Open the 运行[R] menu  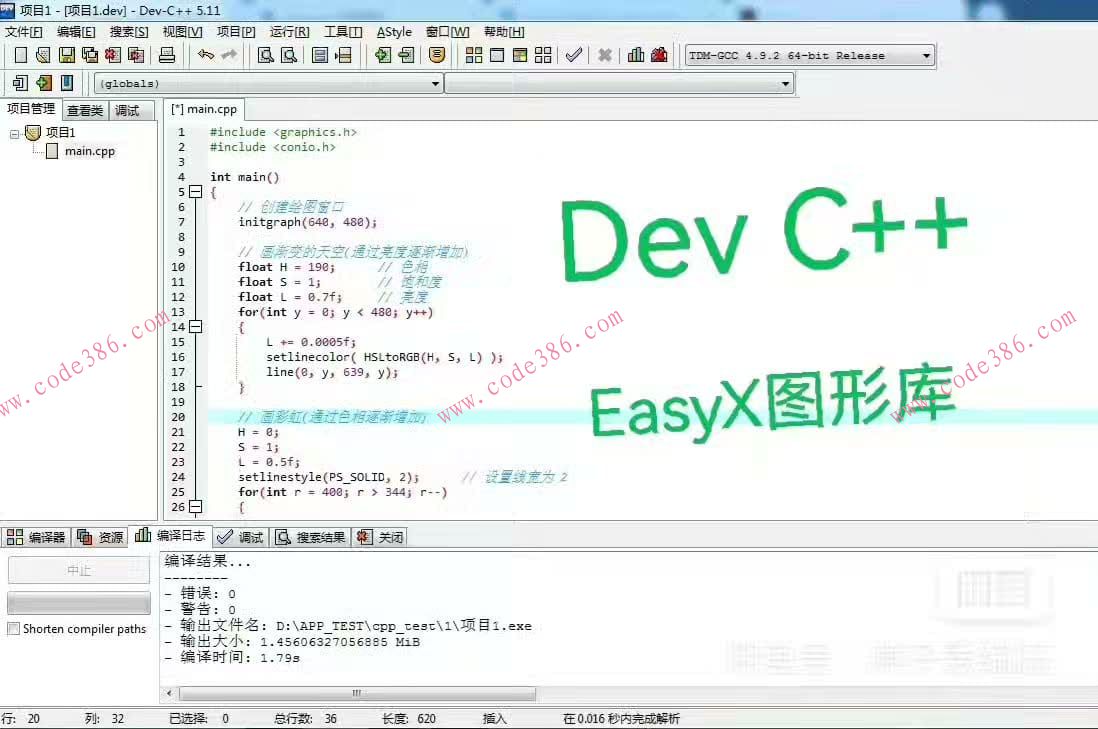point(289,32)
